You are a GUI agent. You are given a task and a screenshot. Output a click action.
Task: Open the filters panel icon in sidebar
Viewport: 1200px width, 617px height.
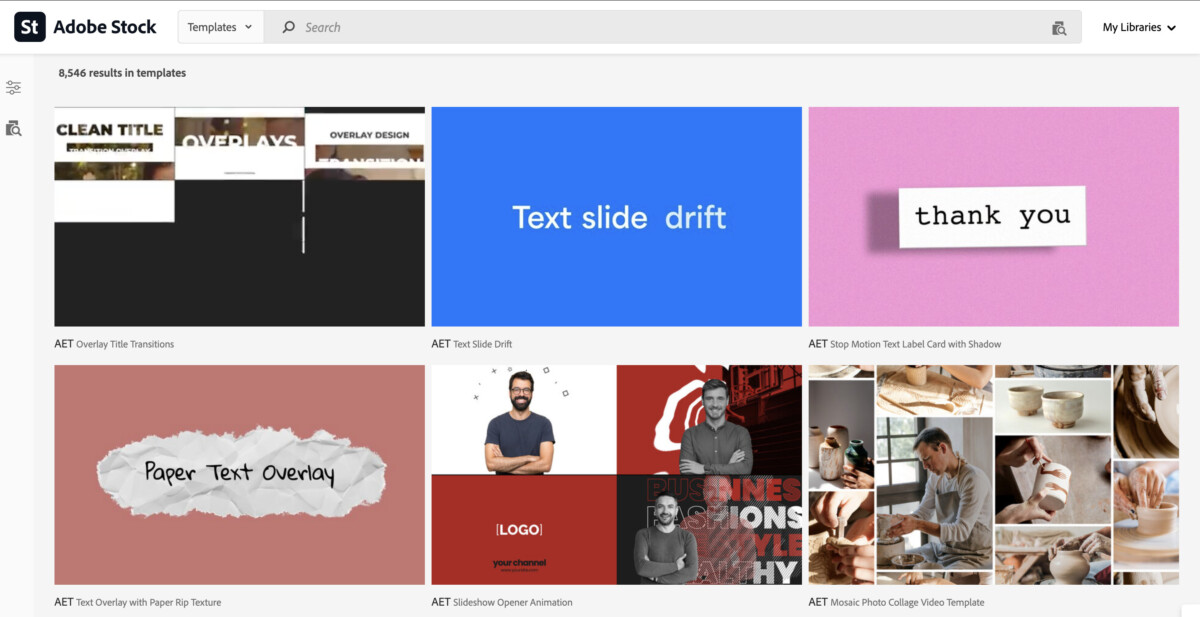[x=13, y=88]
